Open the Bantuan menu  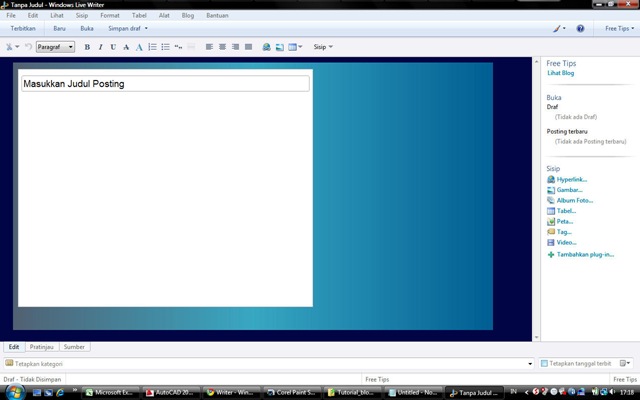[x=217, y=16]
